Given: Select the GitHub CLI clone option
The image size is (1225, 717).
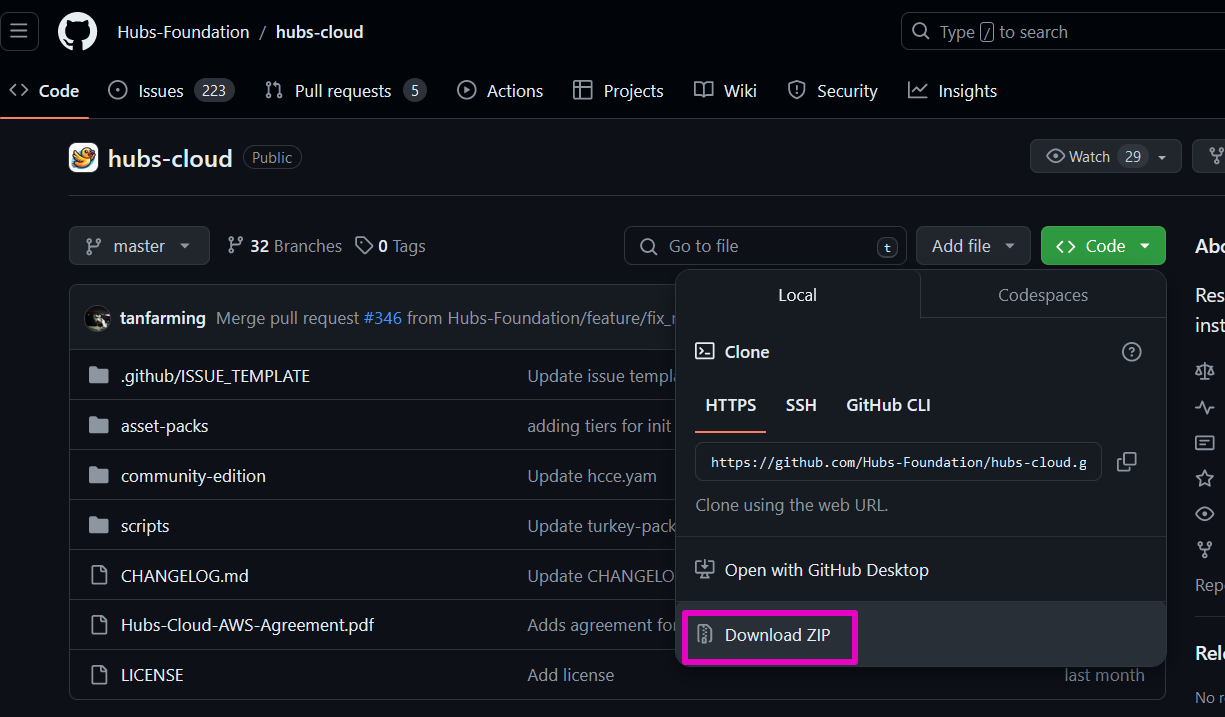Looking at the screenshot, I should coord(888,405).
